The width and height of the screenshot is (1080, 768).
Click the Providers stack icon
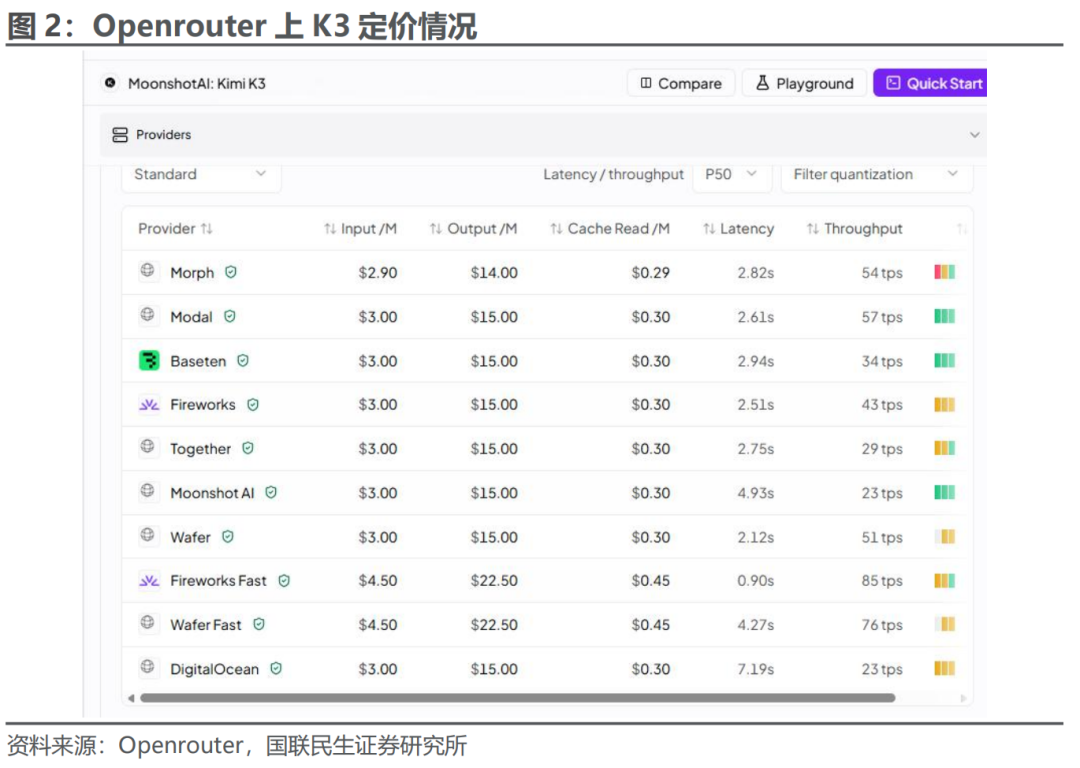coord(120,135)
